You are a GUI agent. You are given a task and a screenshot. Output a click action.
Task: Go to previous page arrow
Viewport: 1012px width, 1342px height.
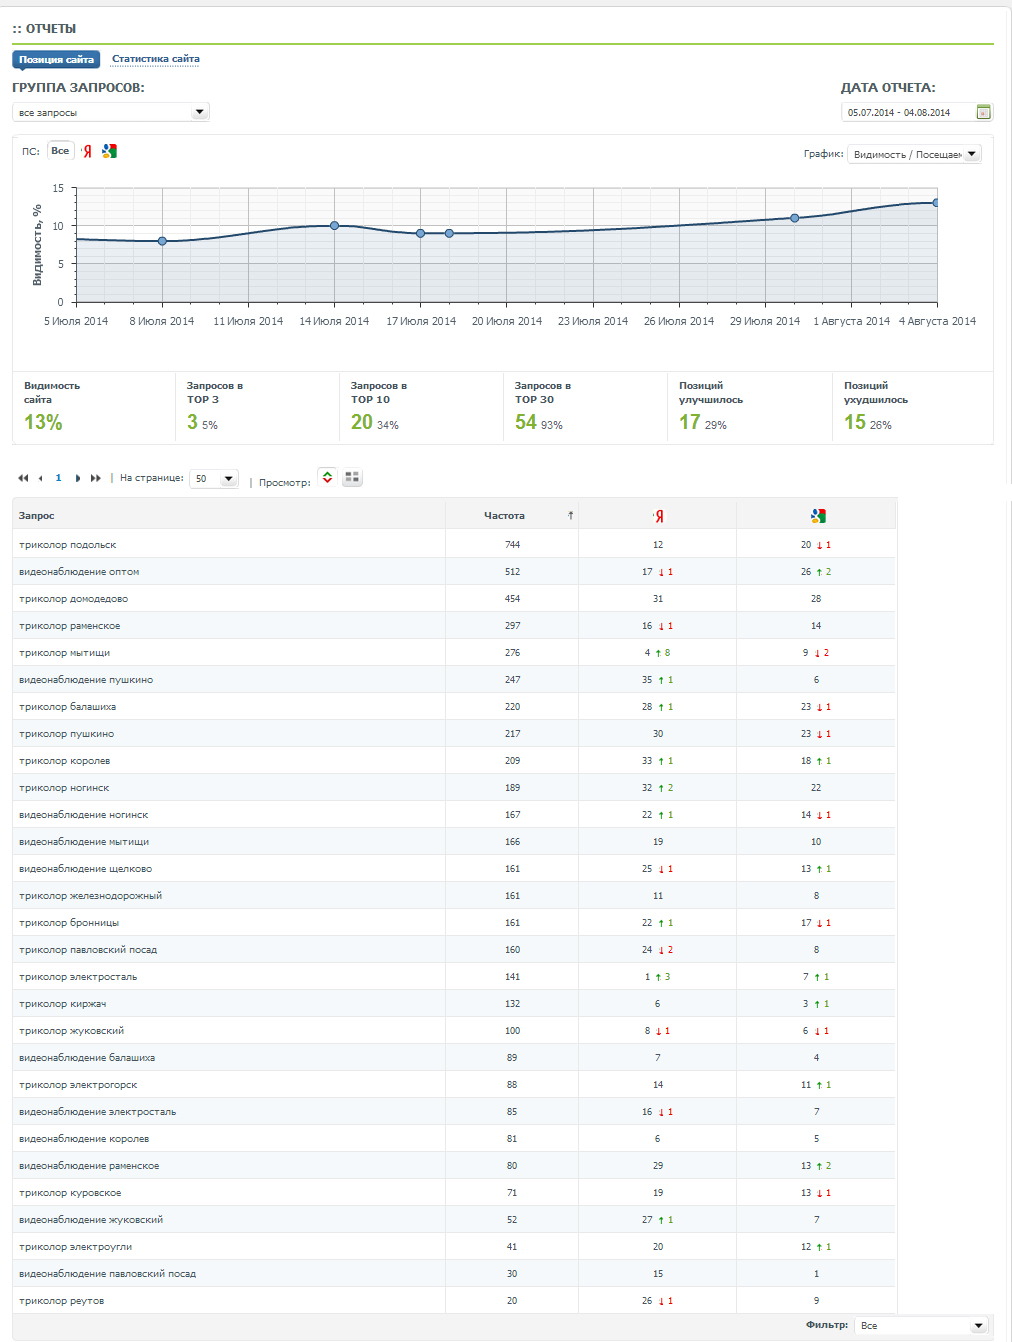tap(40, 478)
